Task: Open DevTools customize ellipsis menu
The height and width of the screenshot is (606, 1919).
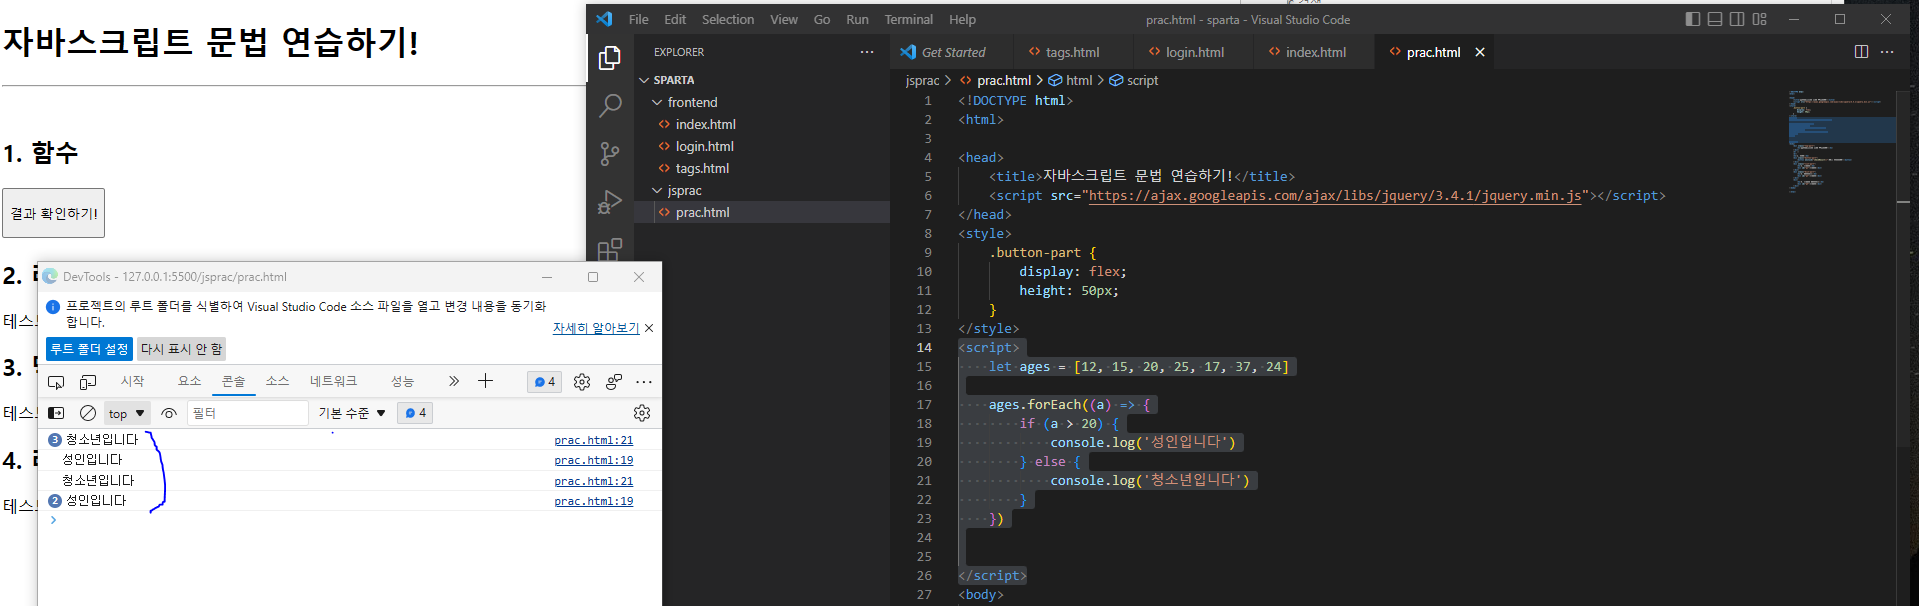Action: tap(644, 382)
